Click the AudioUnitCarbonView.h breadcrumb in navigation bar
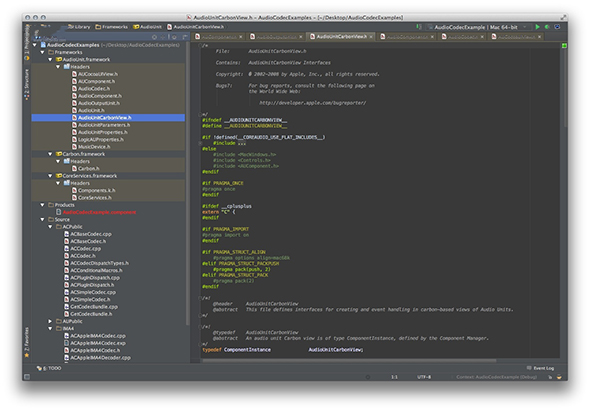The width and height of the screenshot is (590, 411). pyautogui.click(x=196, y=27)
